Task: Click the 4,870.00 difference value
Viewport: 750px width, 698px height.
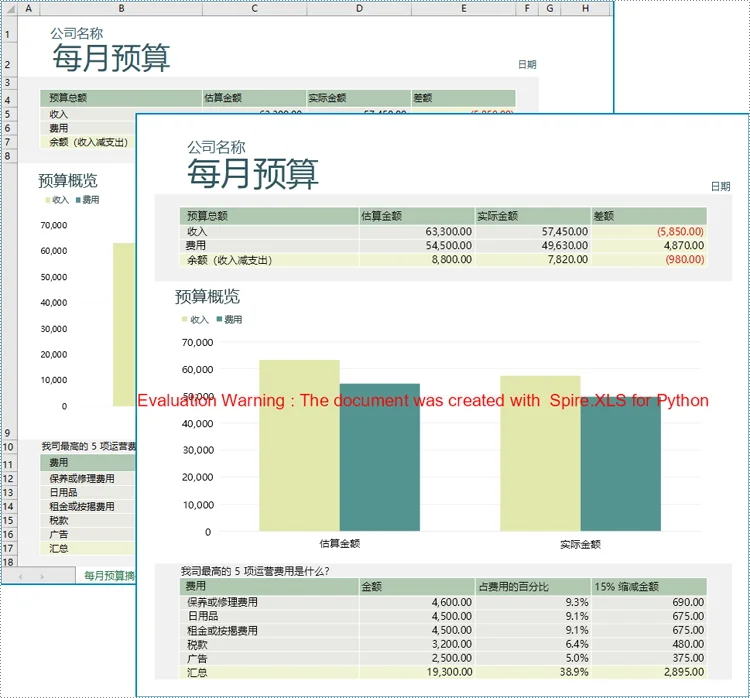Action: pos(684,245)
